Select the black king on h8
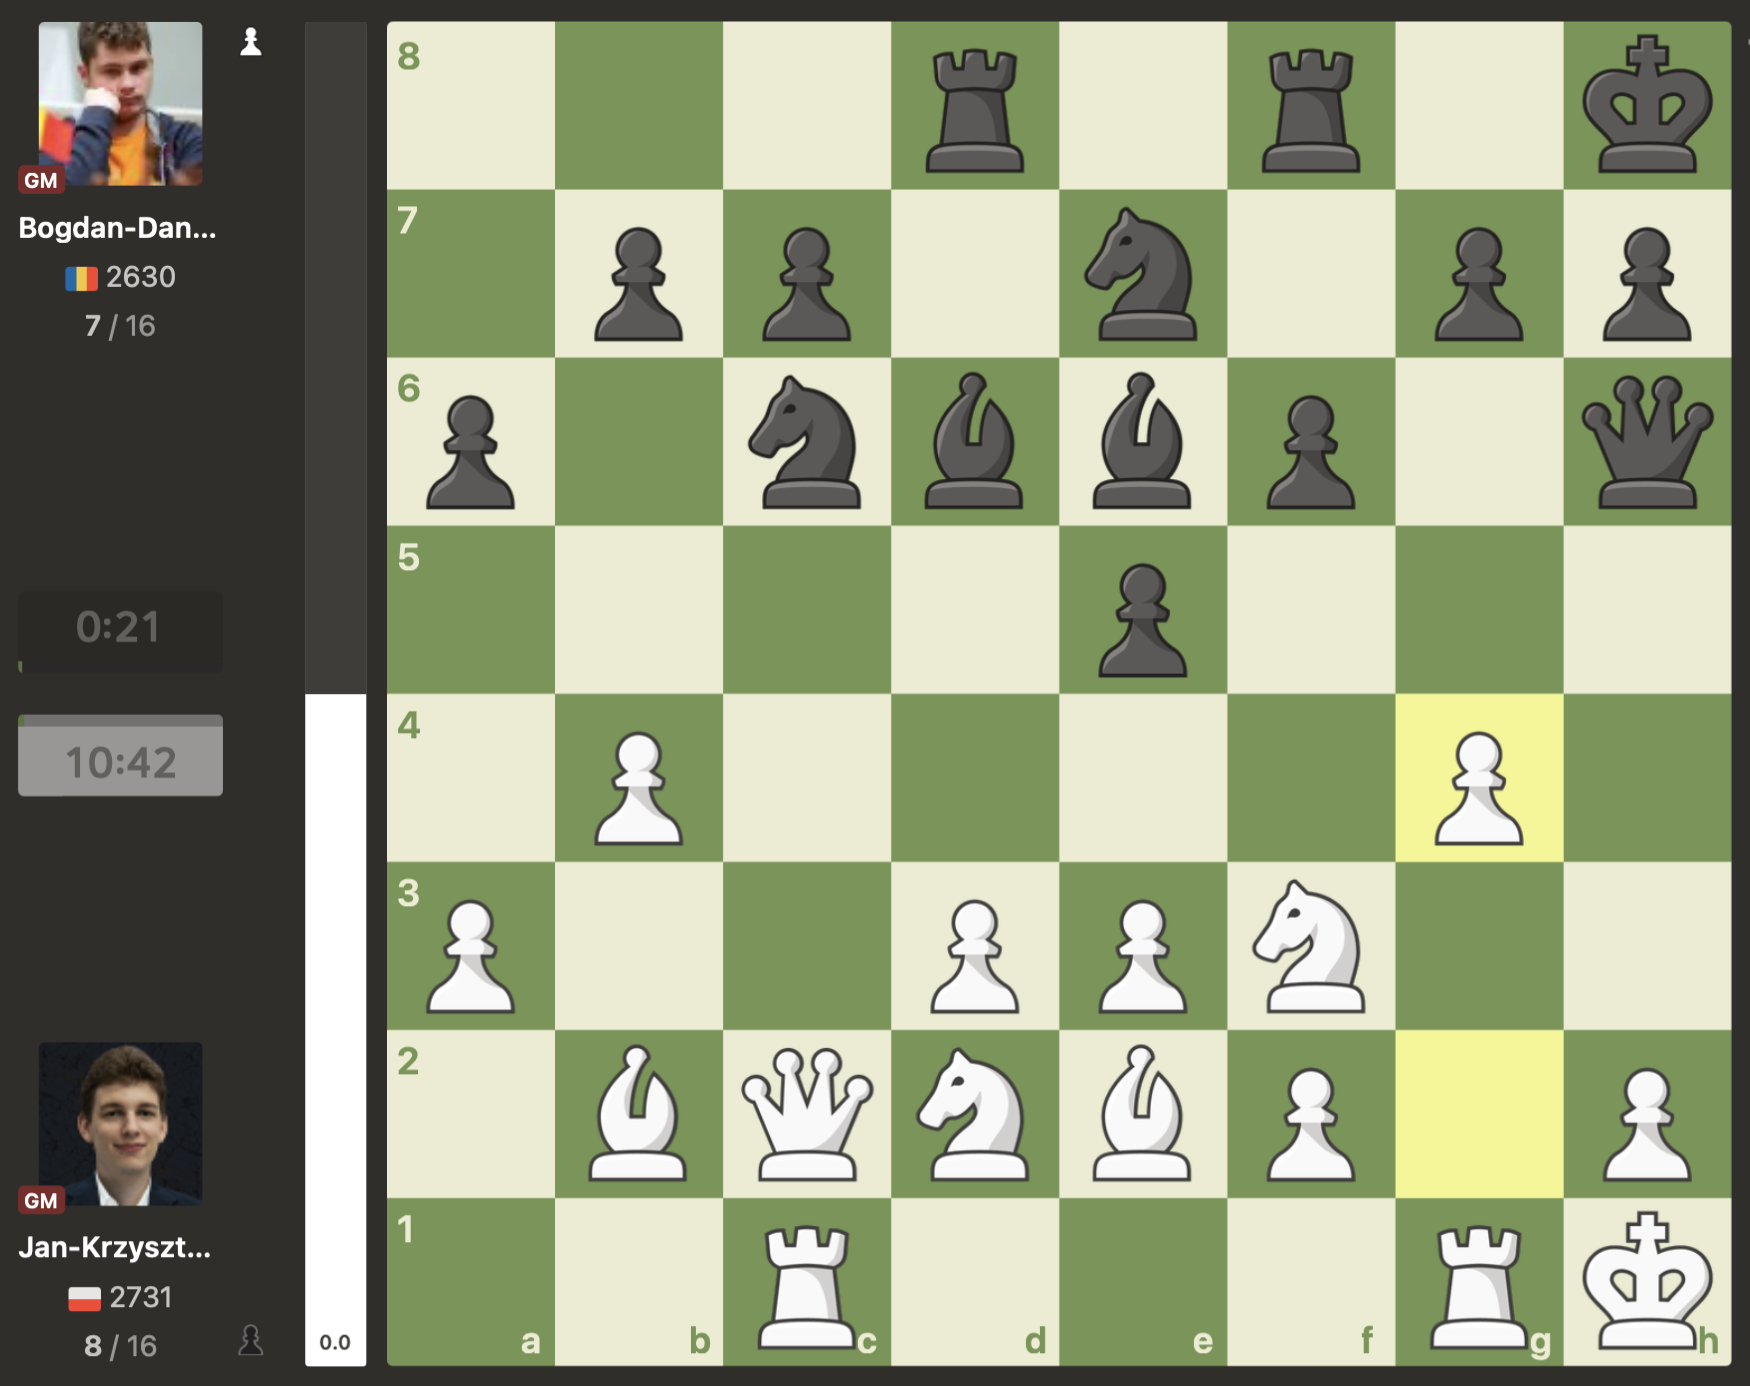This screenshot has height=1386, width=1750. (1646, 106)
